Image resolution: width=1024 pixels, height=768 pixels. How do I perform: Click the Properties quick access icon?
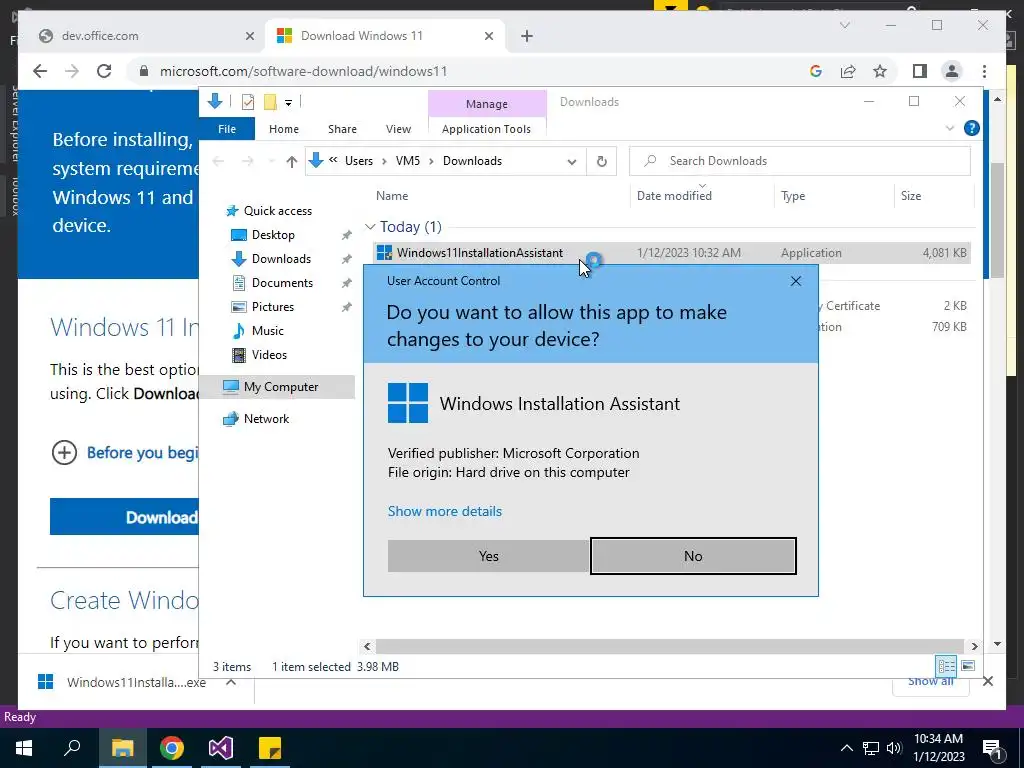pos(248,102)
